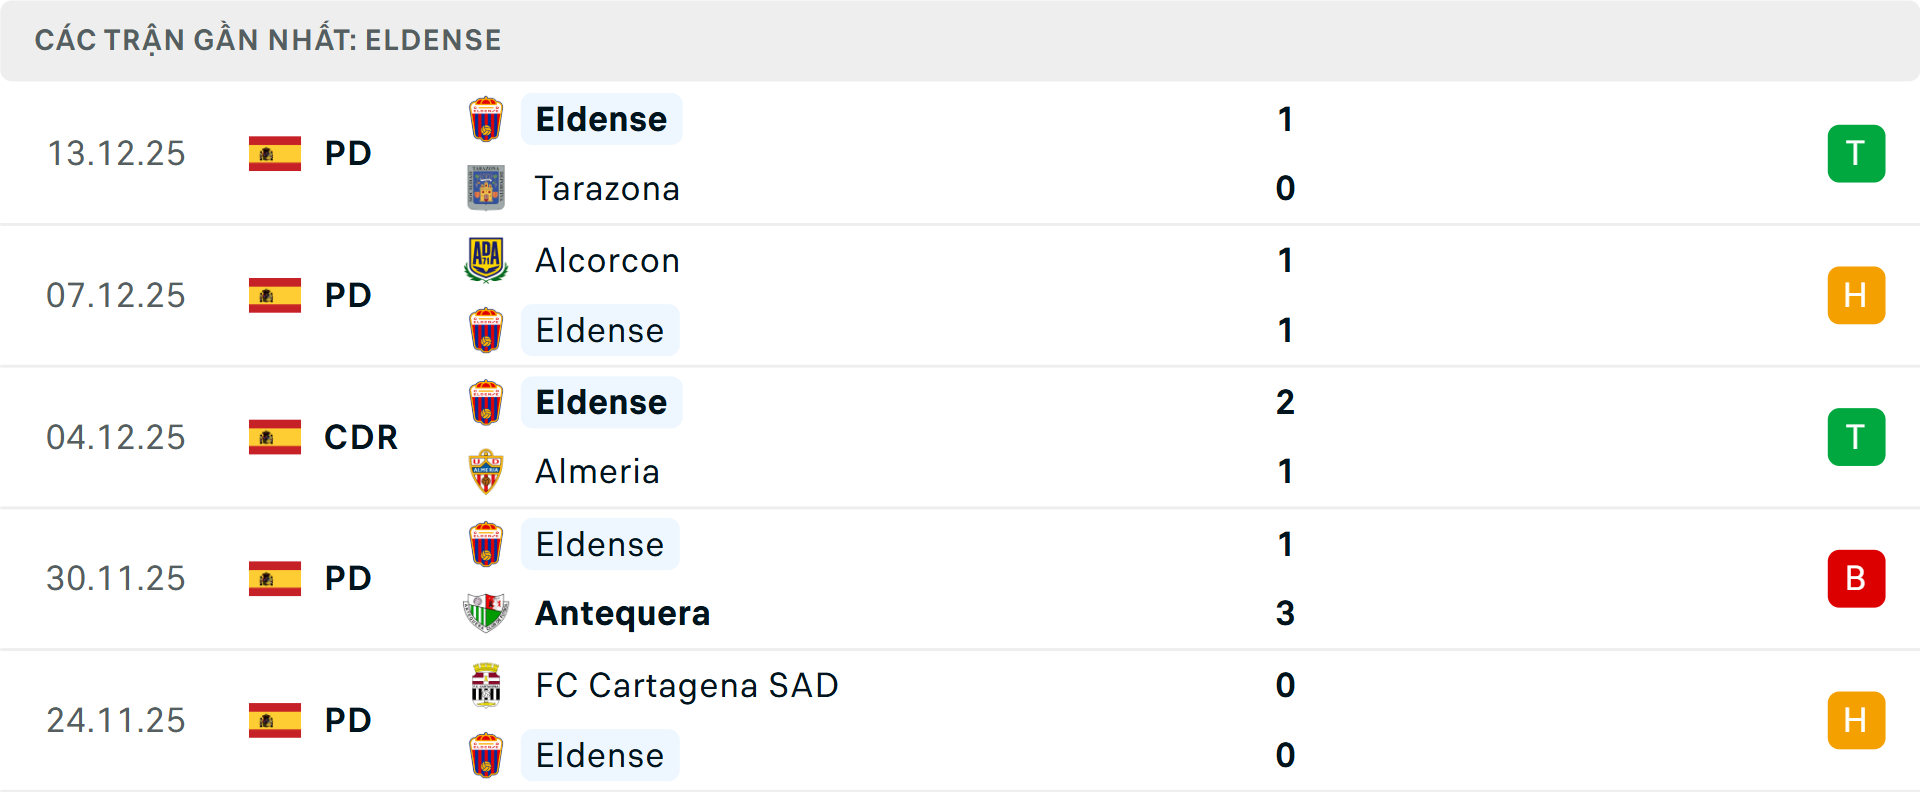This screenshot has height=792, width=1920.
Task: Click the Antequera club crest icon
Action: tap(486, 613)
